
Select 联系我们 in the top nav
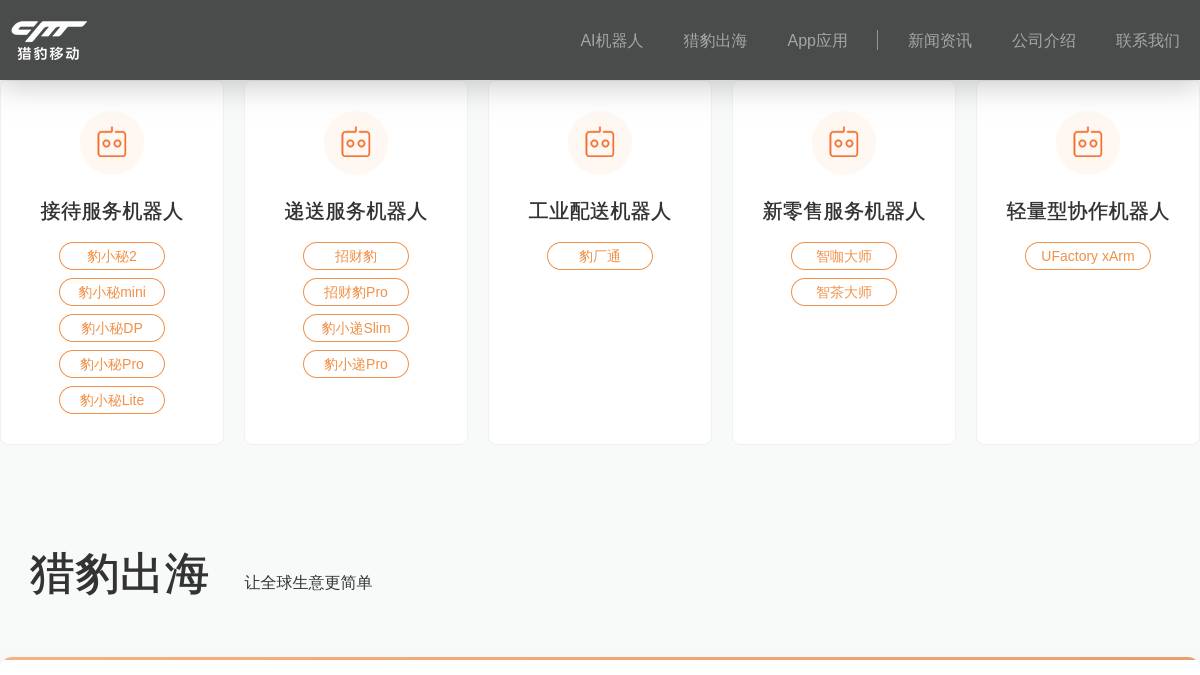(1148, 41)
